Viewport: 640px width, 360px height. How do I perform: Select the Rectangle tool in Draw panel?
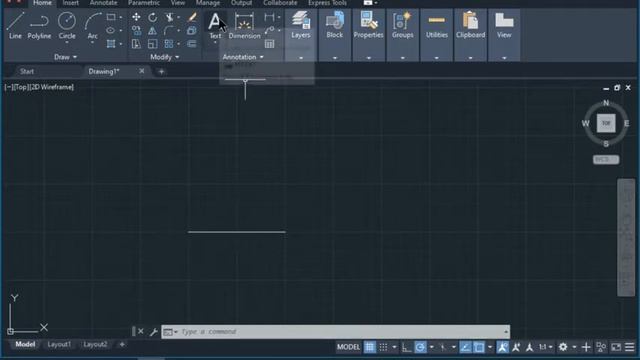111,17
